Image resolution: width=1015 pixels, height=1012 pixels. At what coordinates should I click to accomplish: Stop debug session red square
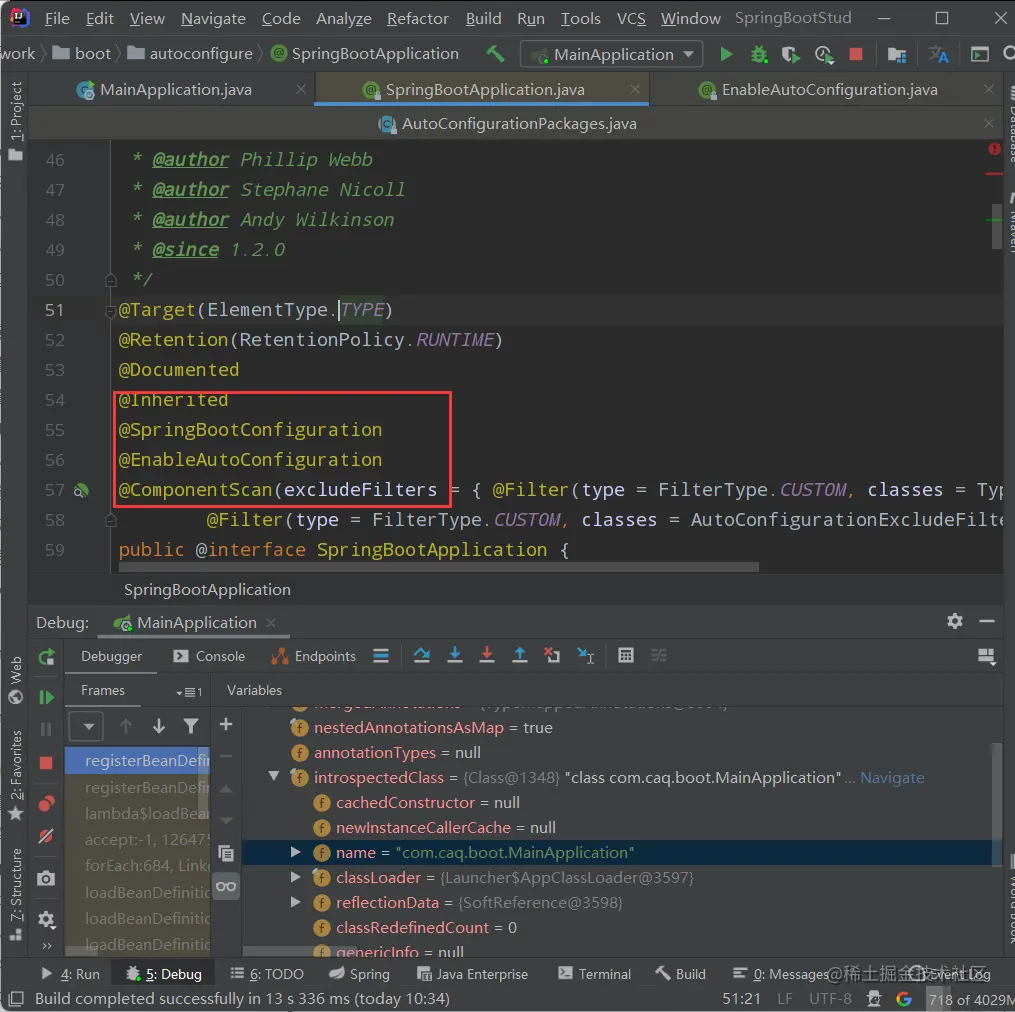click(46, 763)
